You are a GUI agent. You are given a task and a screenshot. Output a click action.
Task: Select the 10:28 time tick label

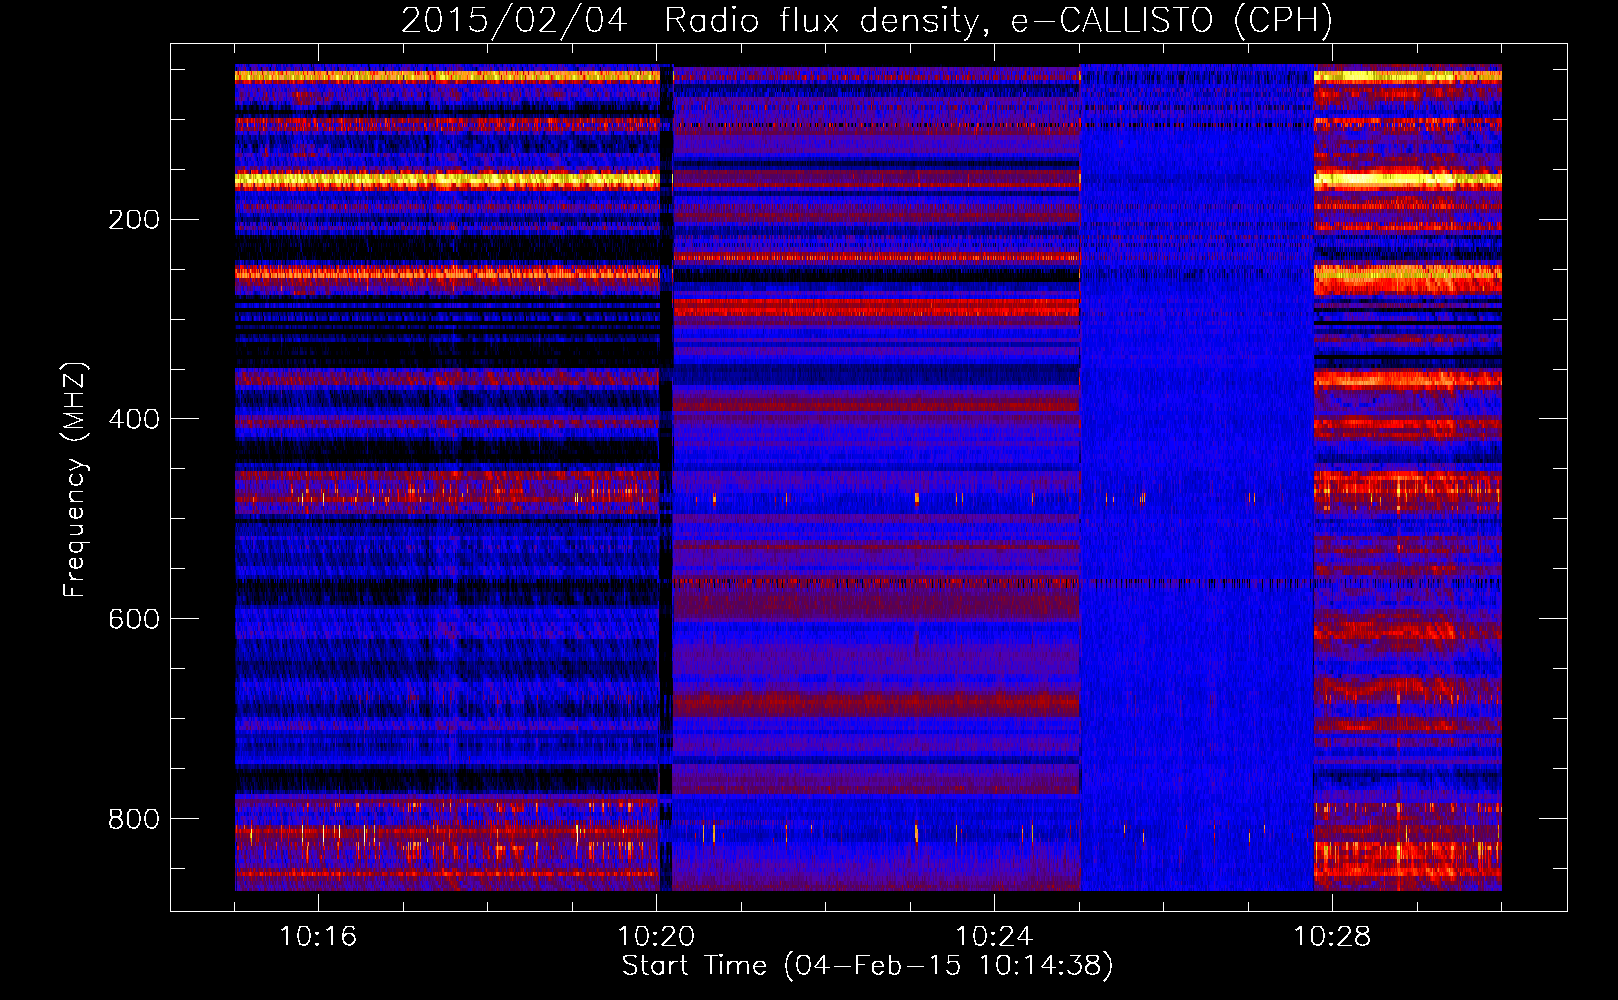coord(1332,937)
